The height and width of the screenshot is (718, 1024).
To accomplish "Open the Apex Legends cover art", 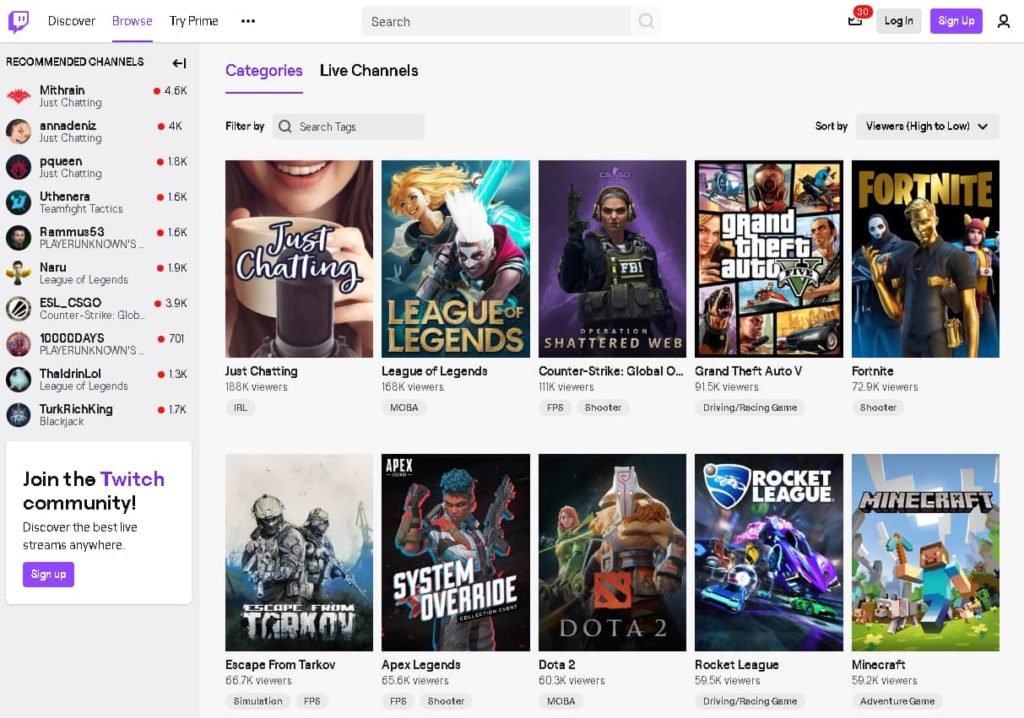I will click(456, 553).
